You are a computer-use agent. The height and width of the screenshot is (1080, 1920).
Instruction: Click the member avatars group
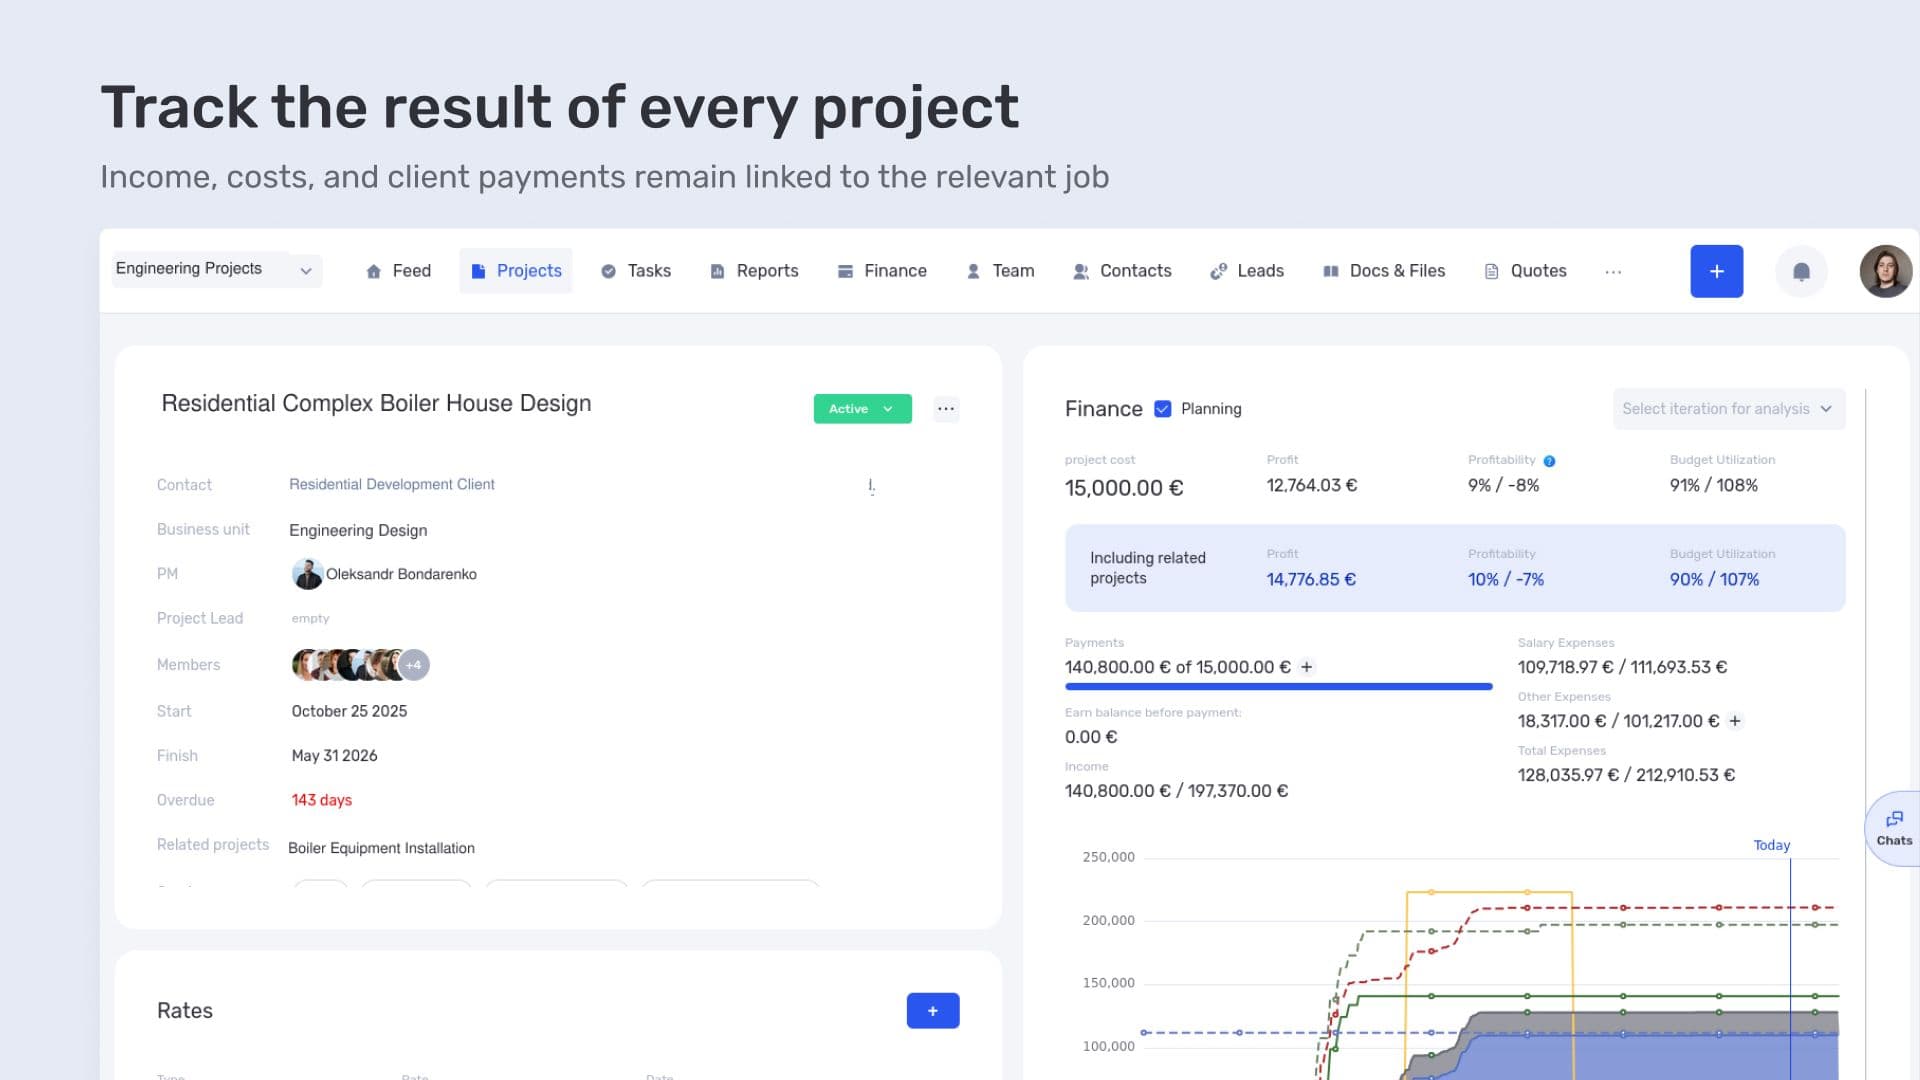360,665
